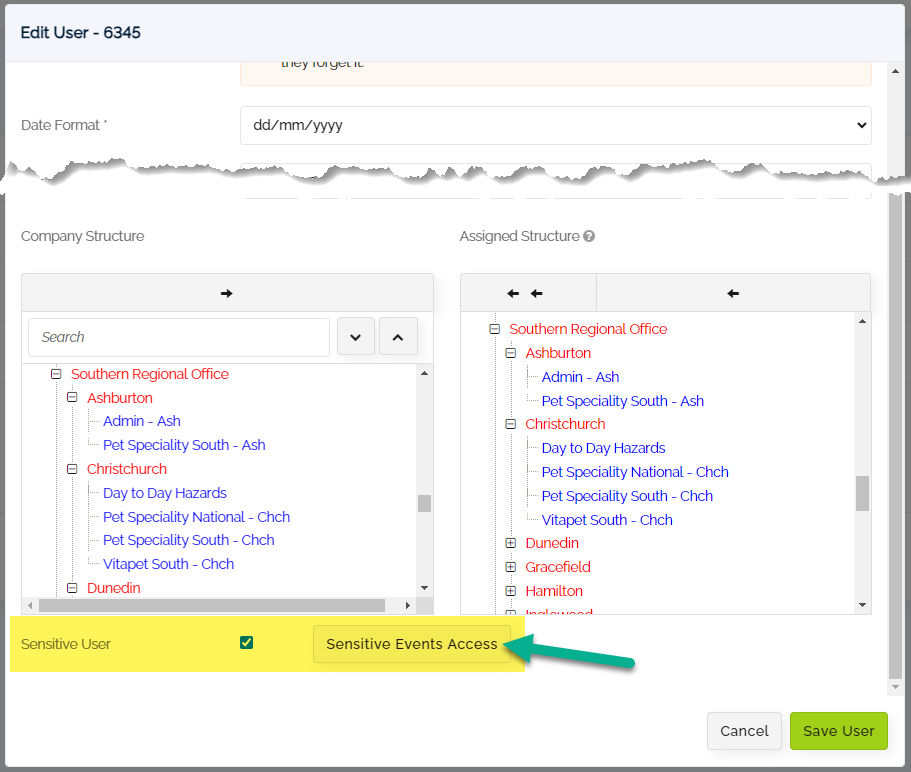Uncheck the Sensitive User checkbox

tap(246, 643)
